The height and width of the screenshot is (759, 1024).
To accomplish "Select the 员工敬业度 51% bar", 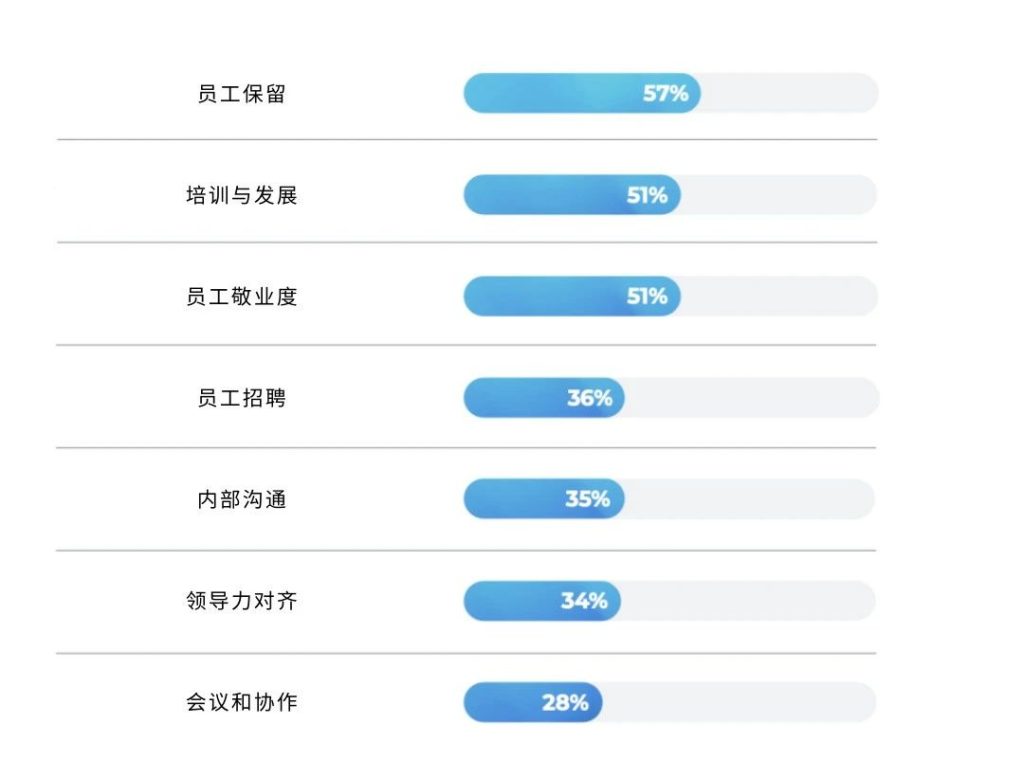I will click(x=671, y=296).
